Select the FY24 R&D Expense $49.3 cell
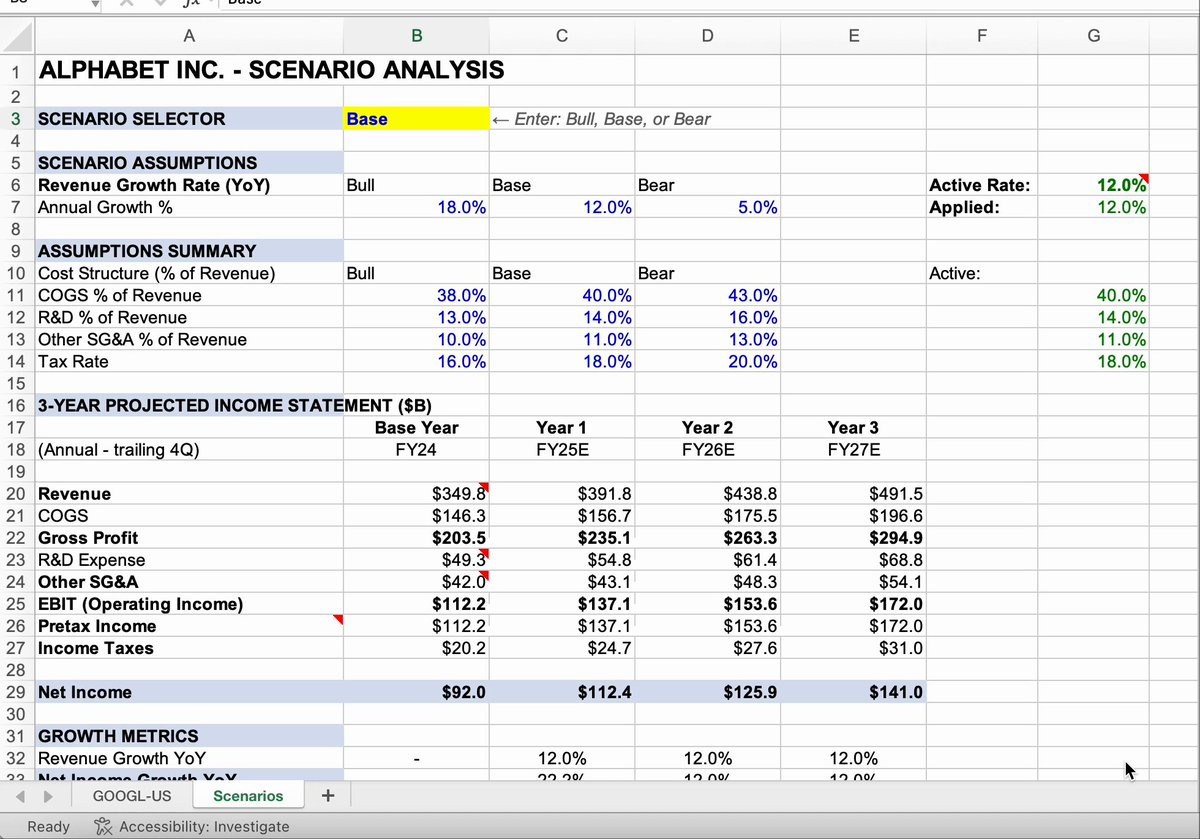The image size is (1200, 839). (x=416, y=559)
